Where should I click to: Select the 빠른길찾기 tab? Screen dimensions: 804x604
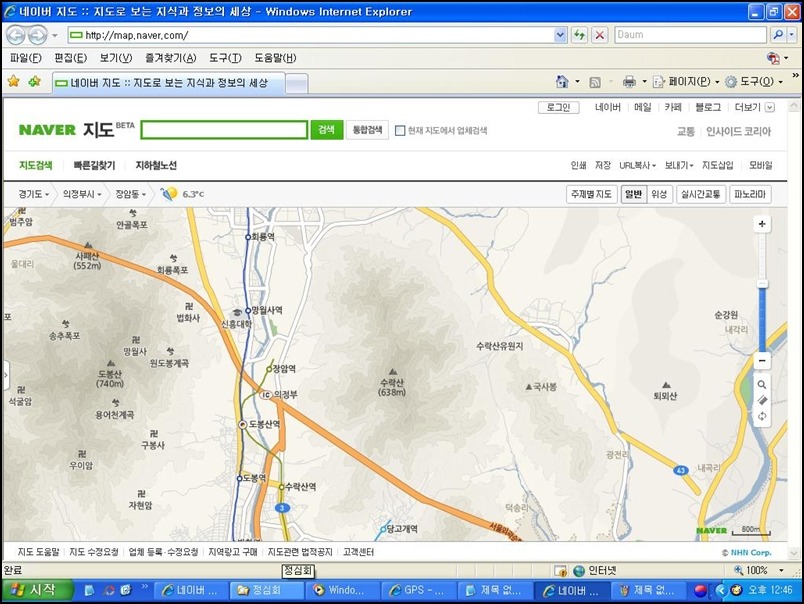94,165
